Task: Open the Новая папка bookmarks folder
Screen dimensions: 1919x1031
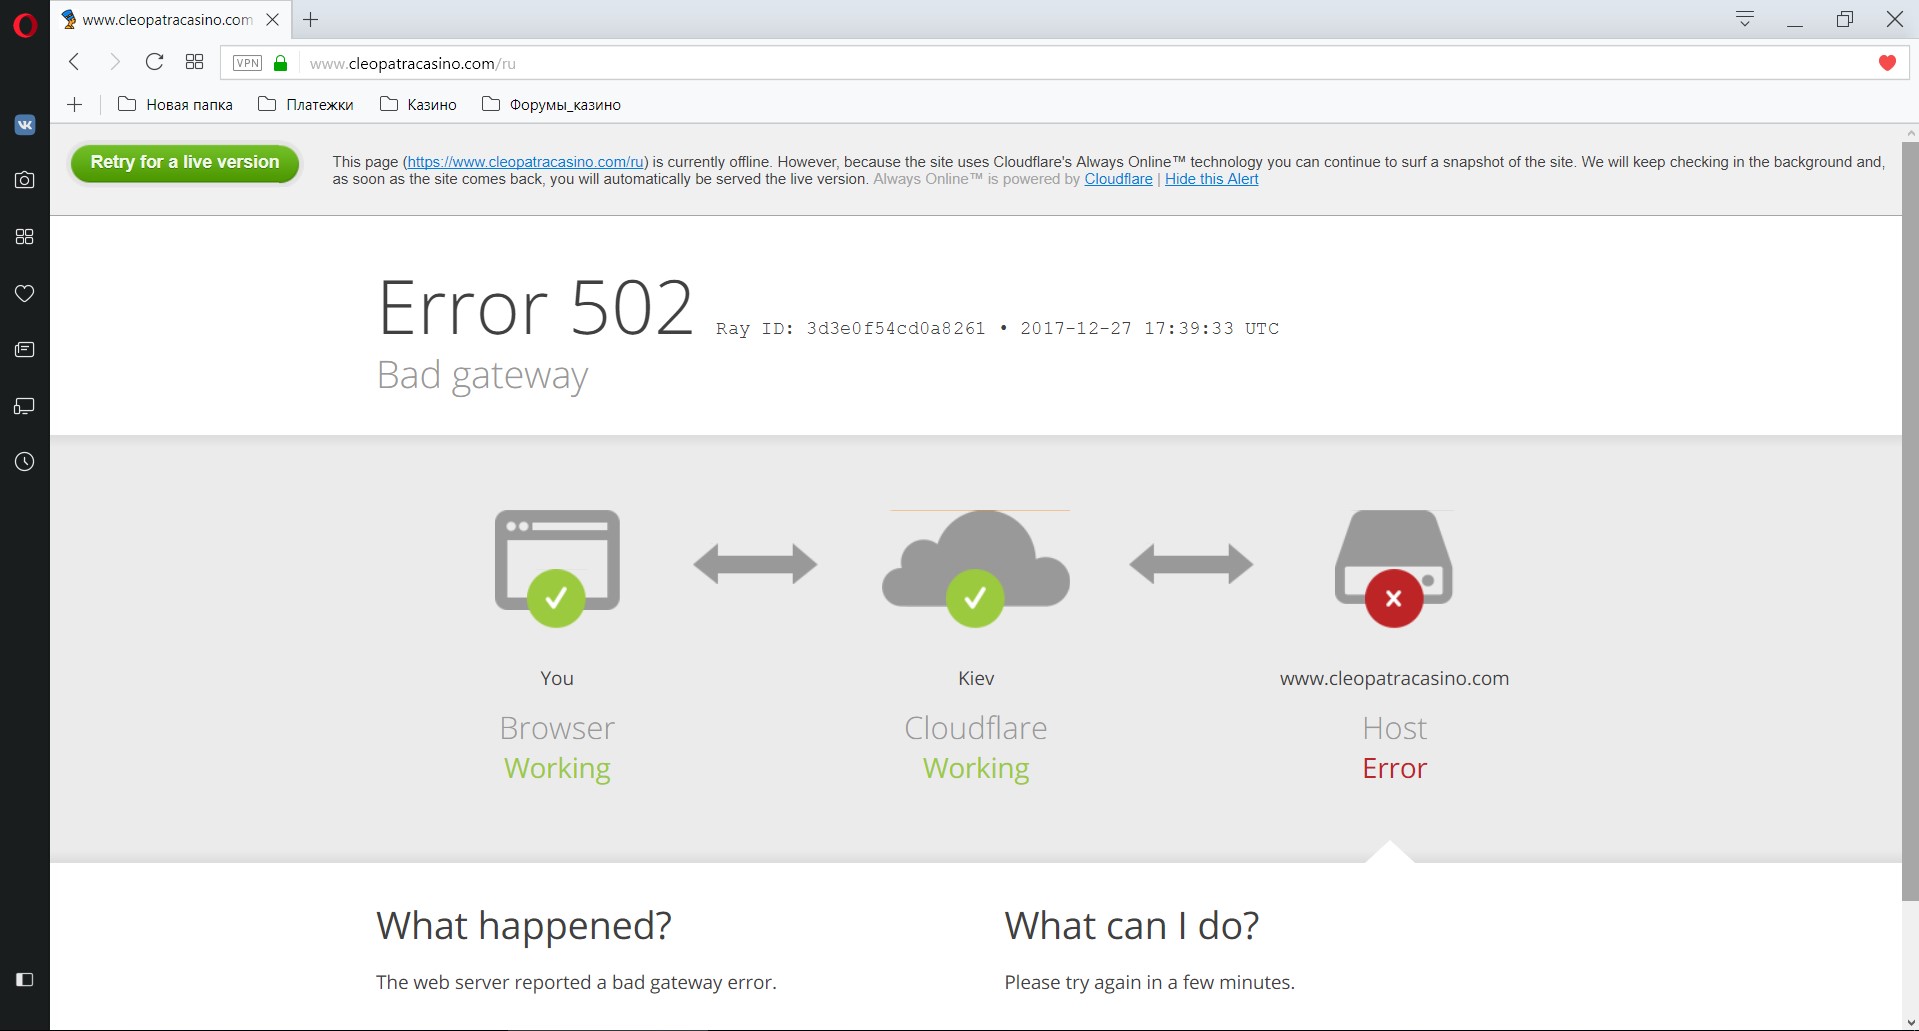Action: point(175,104)
